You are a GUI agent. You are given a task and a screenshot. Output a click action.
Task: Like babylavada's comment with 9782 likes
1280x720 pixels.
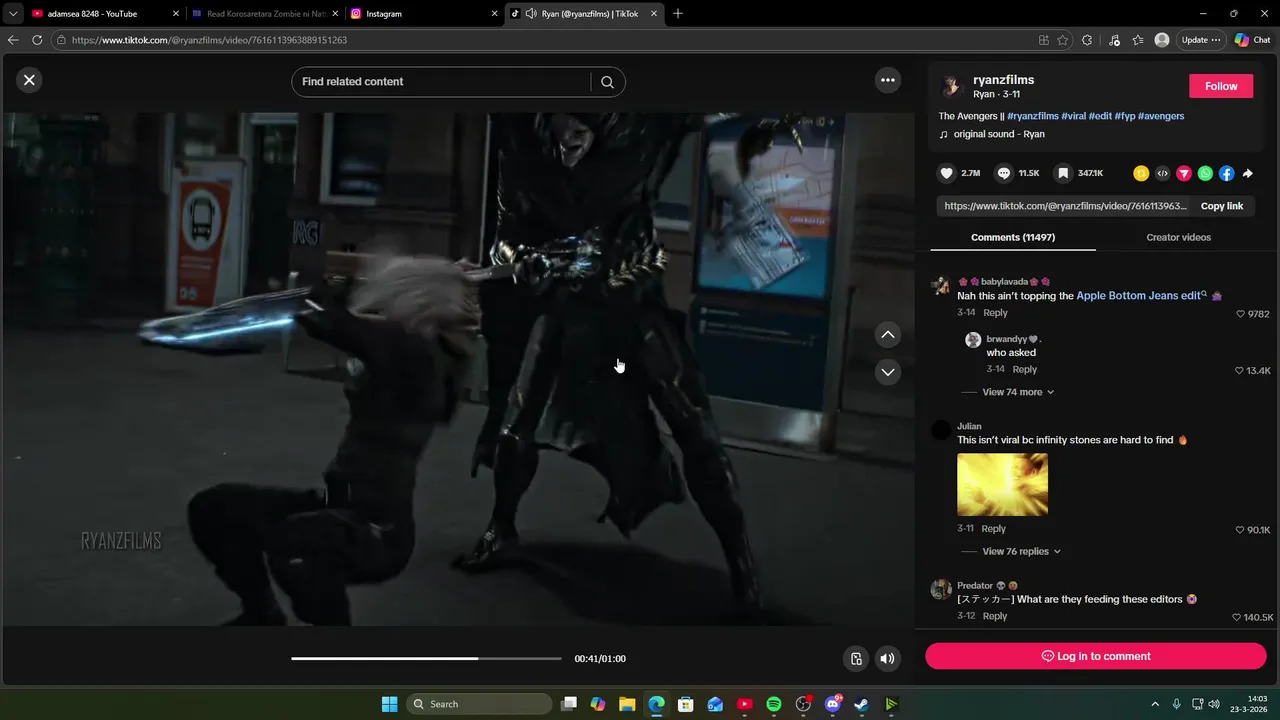click(x=1241, y=314)
